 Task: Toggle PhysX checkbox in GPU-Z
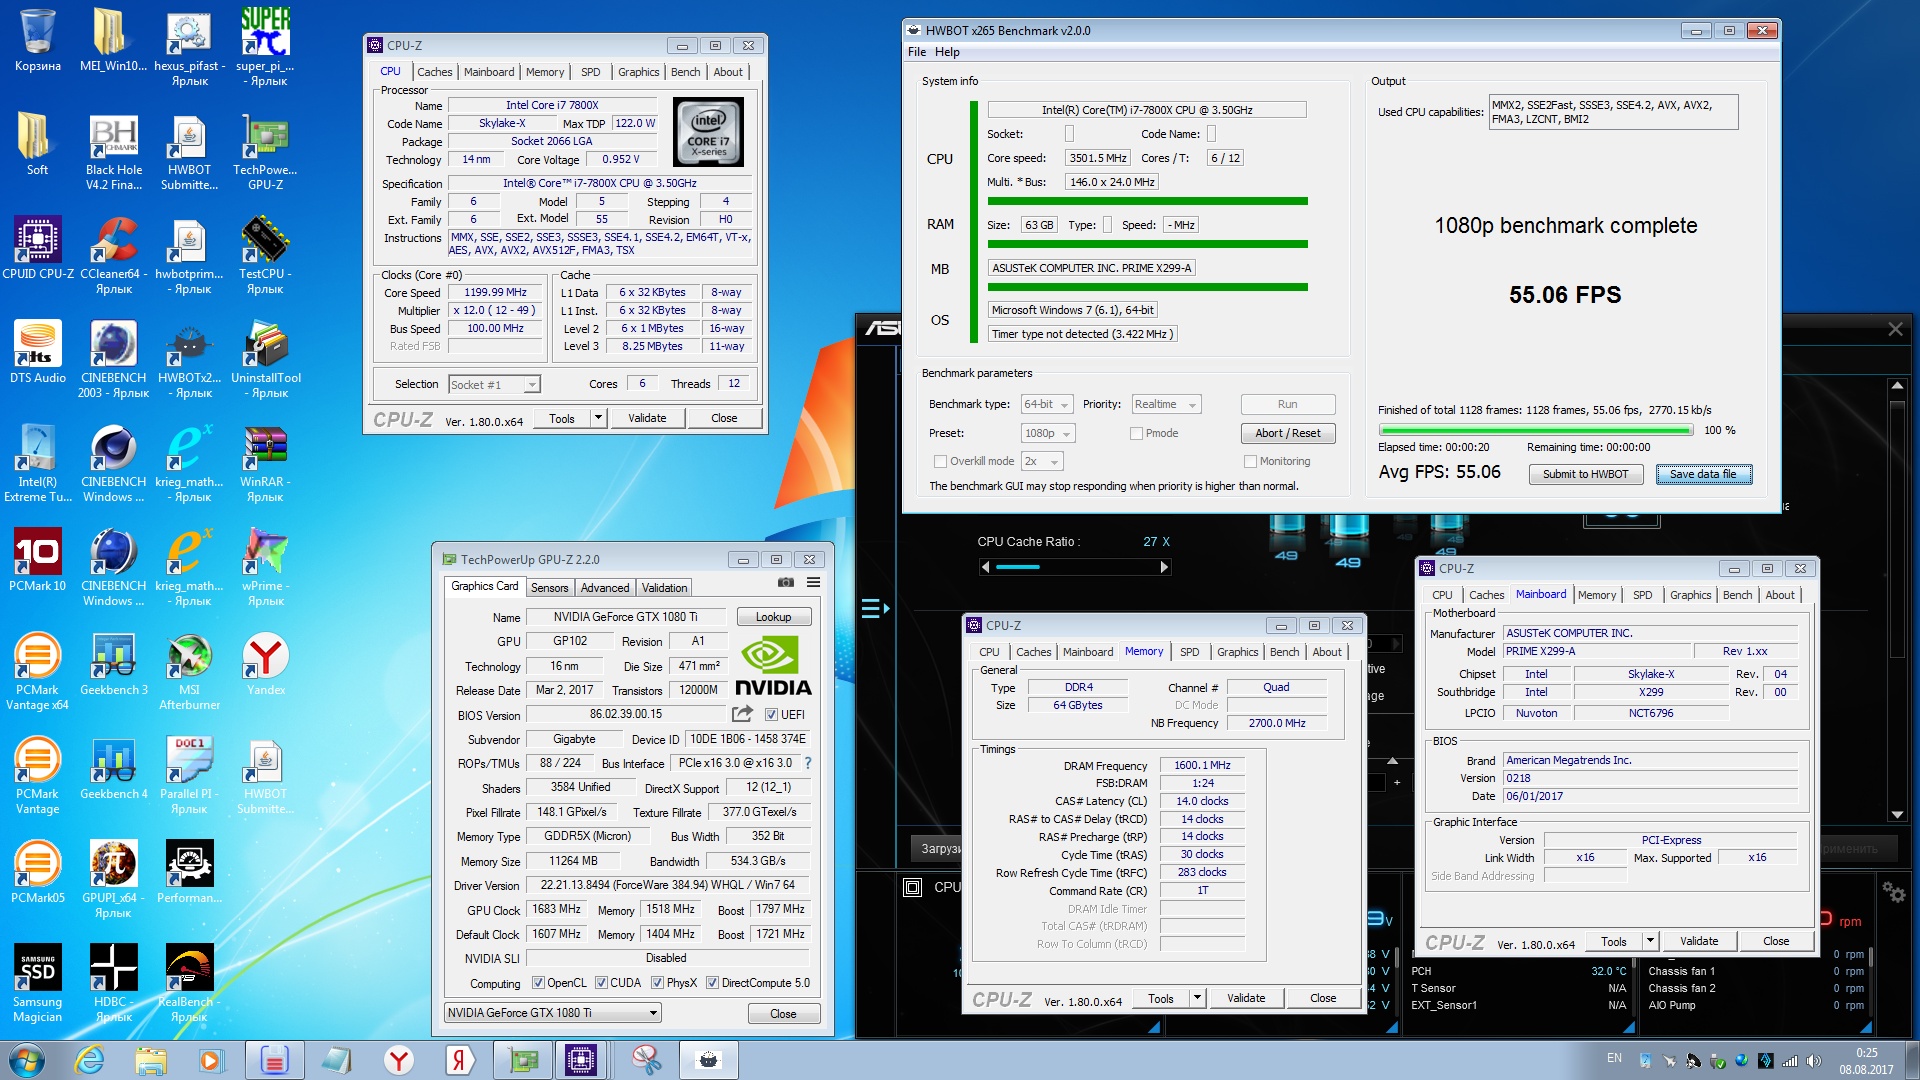click(657, 983)
